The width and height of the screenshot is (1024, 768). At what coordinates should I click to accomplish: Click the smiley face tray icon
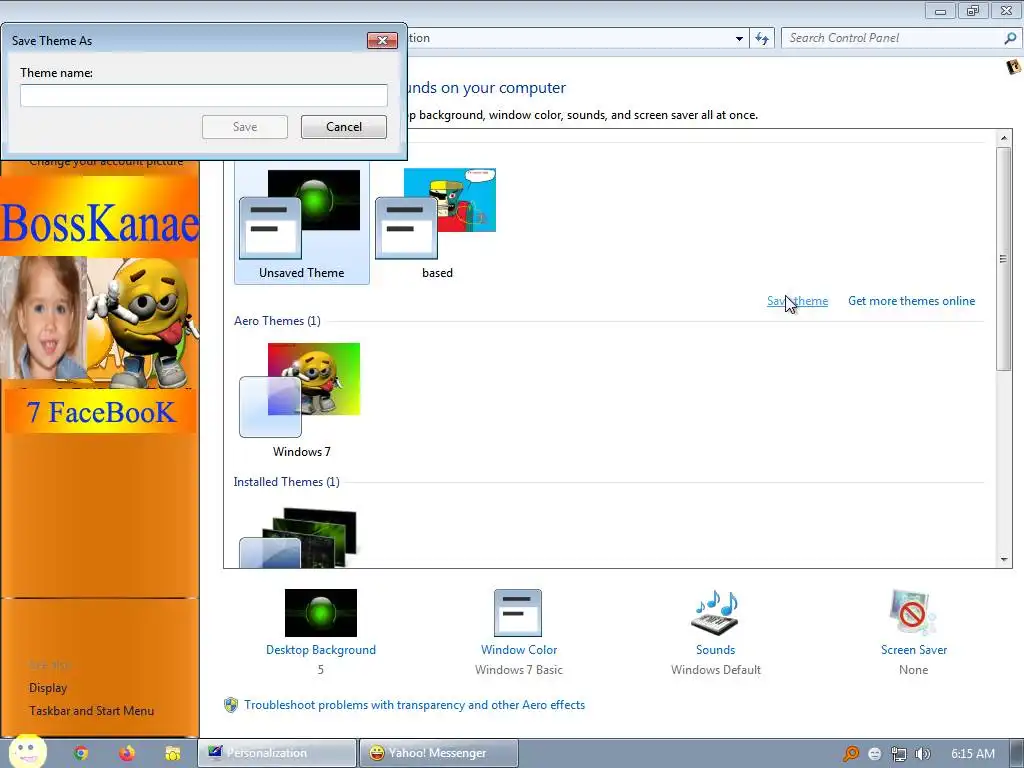click(x=874, y=754)
